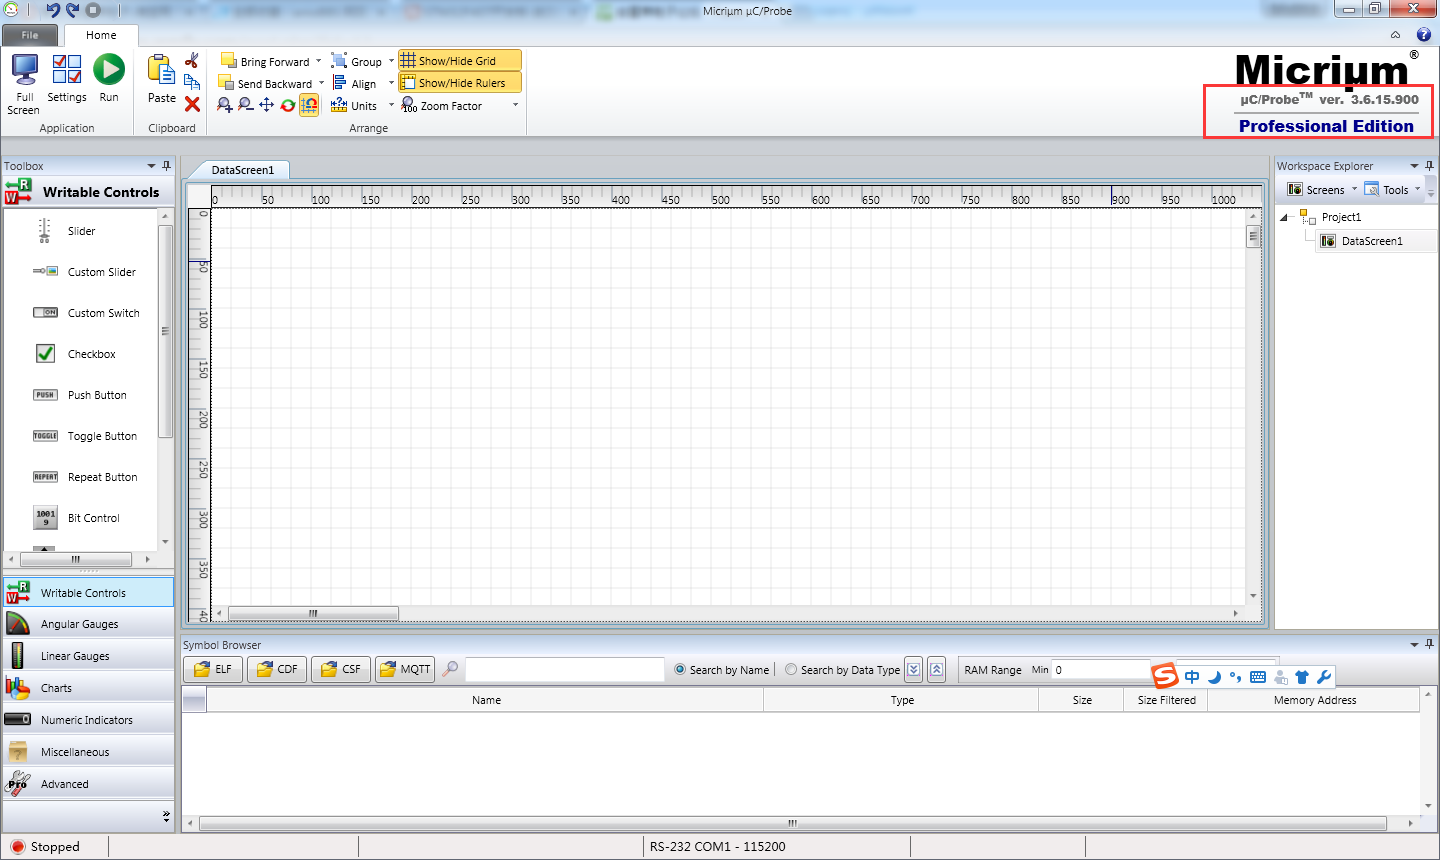Open the Advanced toolbox category
This screenshot has height=860, width=1440.
click(x=88, y=784)
